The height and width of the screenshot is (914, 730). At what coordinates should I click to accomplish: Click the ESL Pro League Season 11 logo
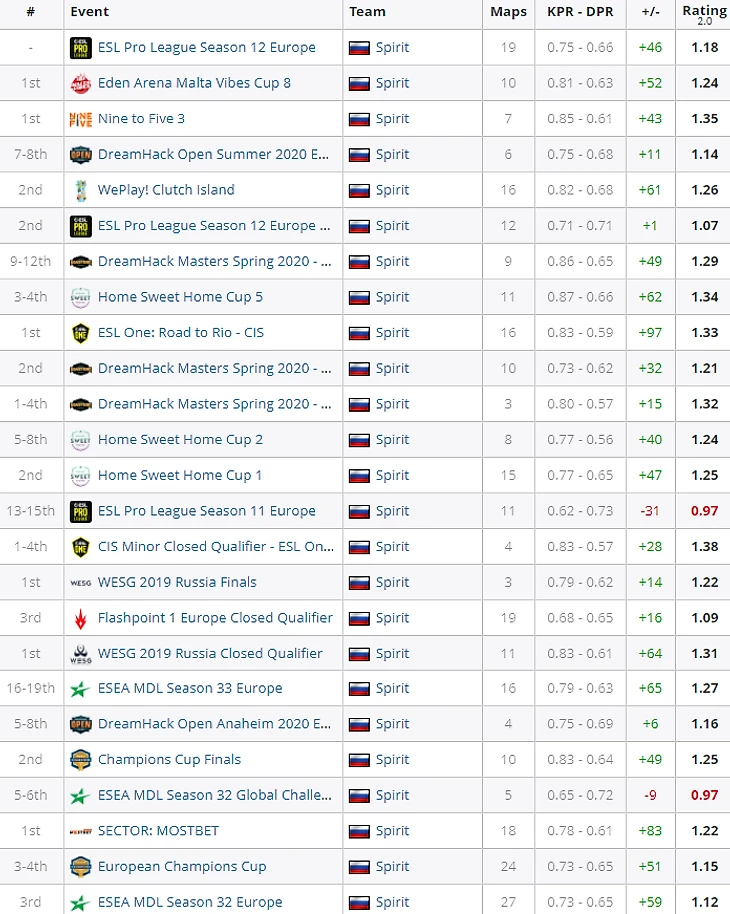80,511
